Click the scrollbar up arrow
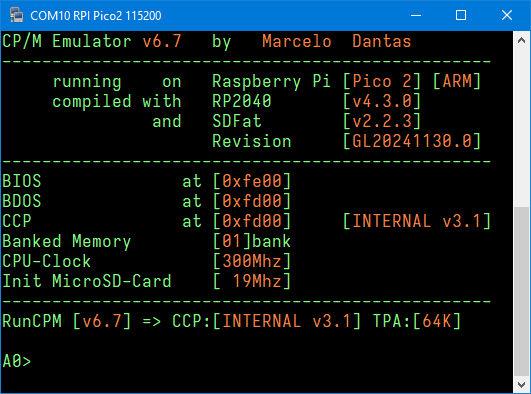Image resolution: width=531 pixels, height=394 pixels. click(522, 40)
